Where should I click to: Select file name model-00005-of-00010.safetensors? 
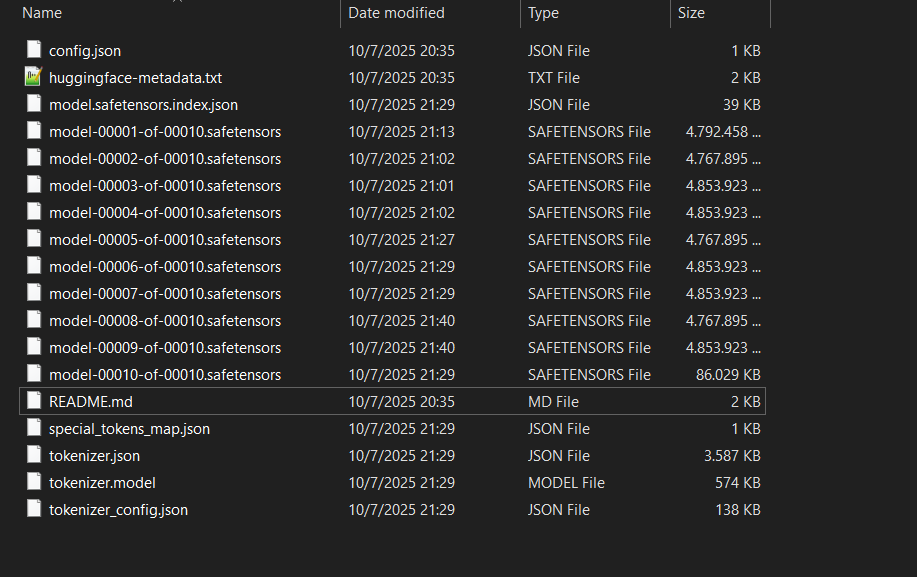click(165, 240)
